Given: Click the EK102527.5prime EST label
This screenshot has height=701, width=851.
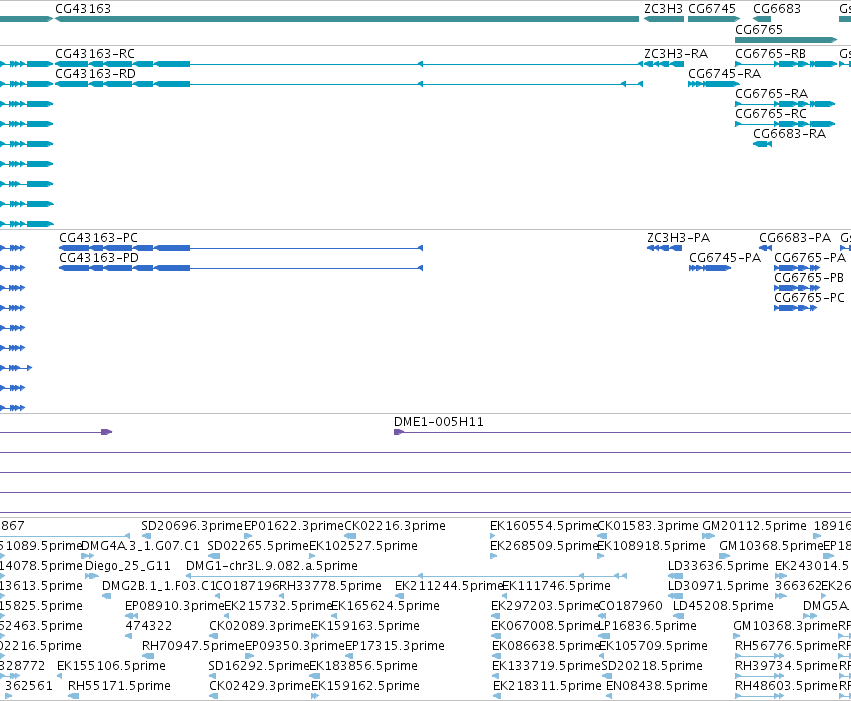Looking at the screenshot, I should [x=364, y=546].
